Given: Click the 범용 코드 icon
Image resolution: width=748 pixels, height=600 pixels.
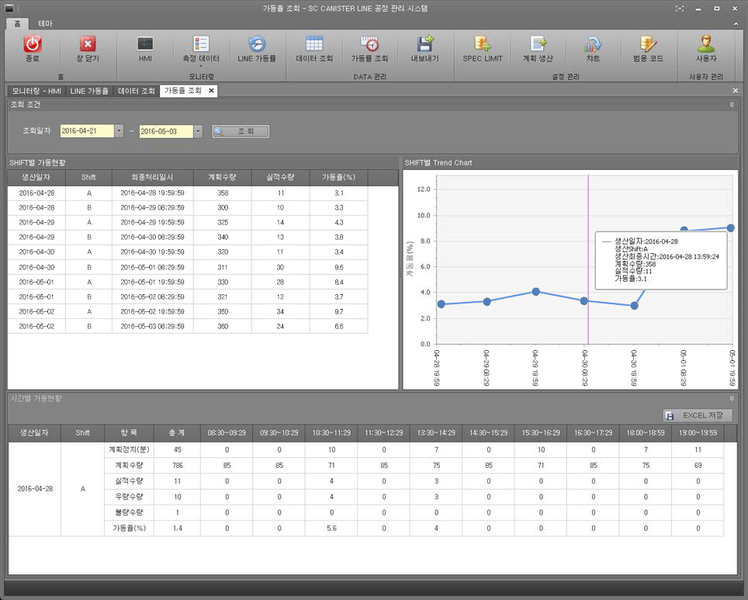Looking at the screenshot, I should coord(648,44).
